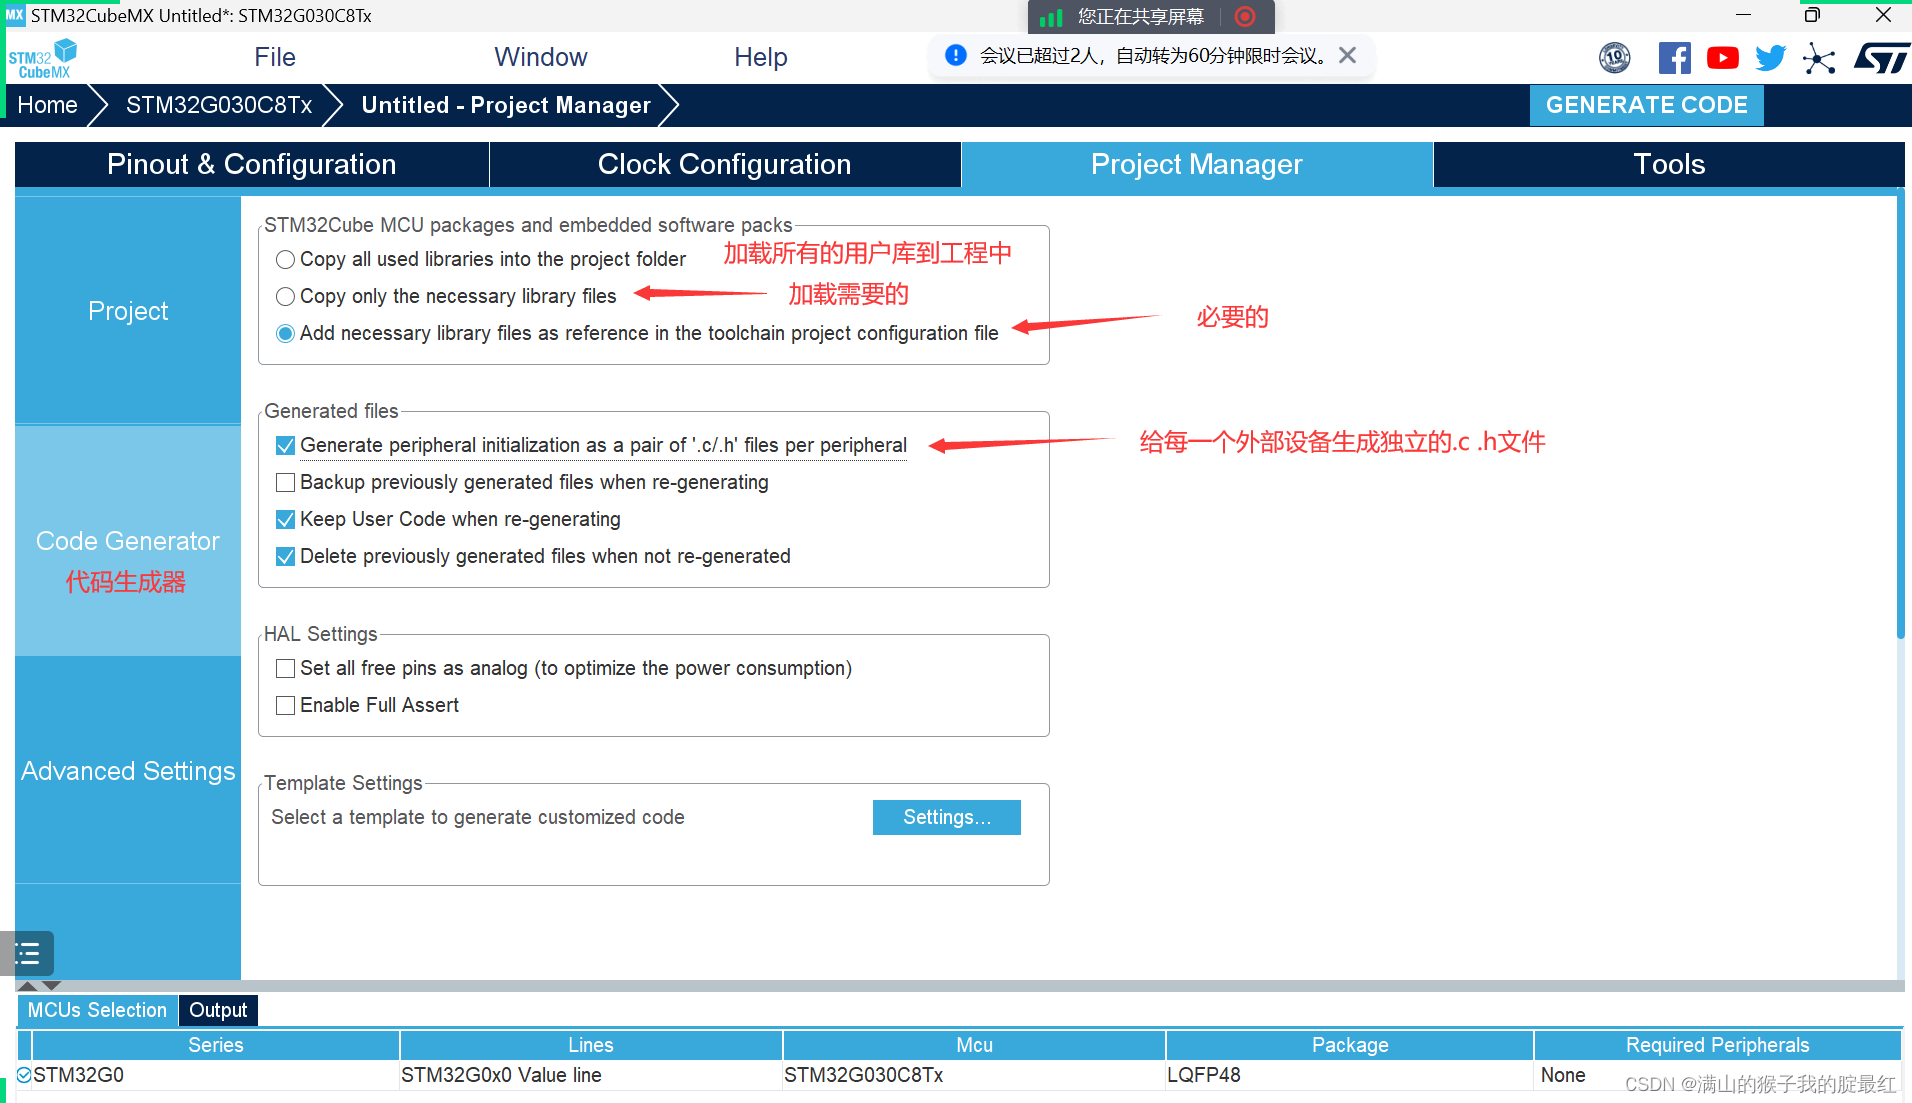Open the Project side section
This screenshot has height=1103, width=1912.
click(128, 311)
